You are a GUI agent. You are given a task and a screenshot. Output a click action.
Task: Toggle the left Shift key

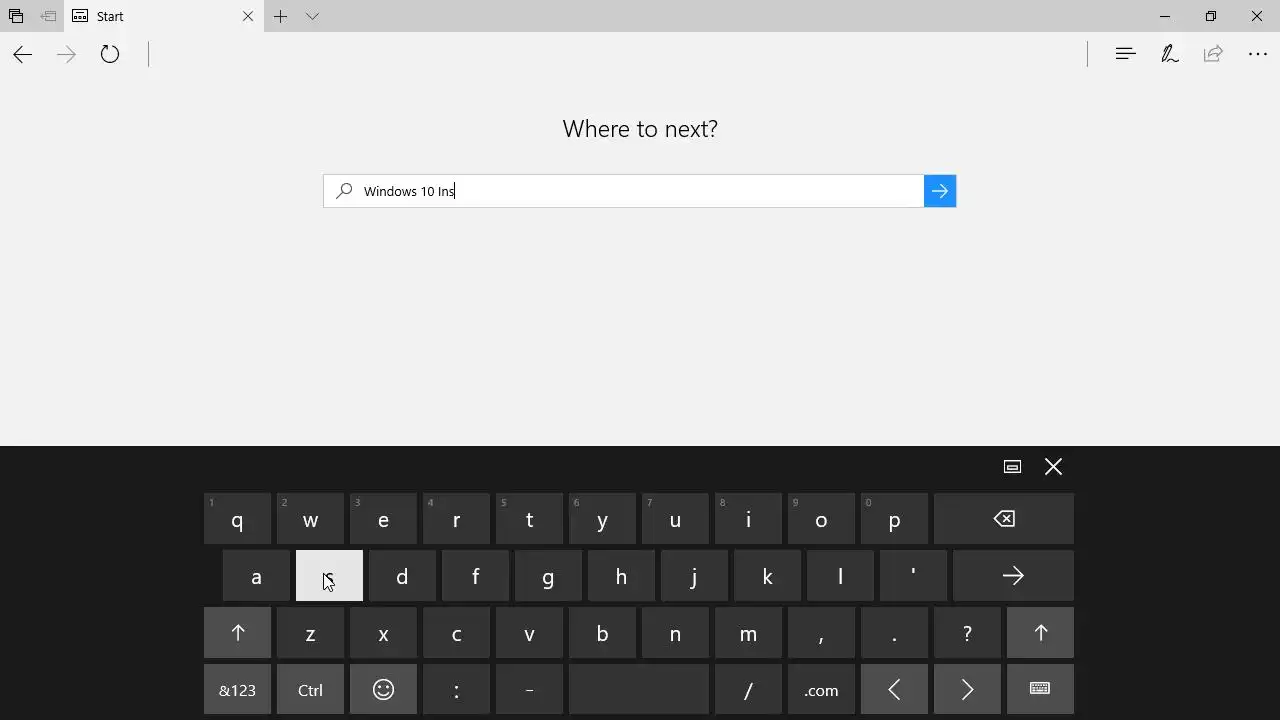(238, 633)
